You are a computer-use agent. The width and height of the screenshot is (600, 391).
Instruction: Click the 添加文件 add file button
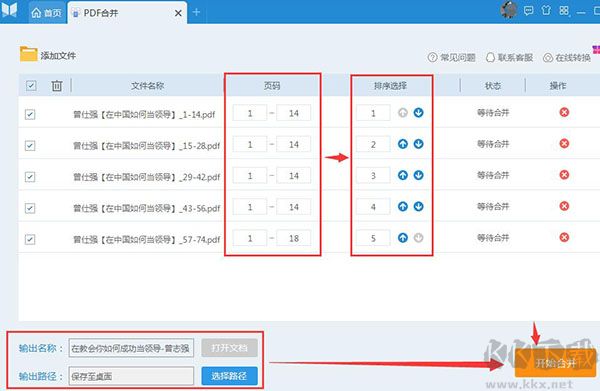(x=48, y=55)
